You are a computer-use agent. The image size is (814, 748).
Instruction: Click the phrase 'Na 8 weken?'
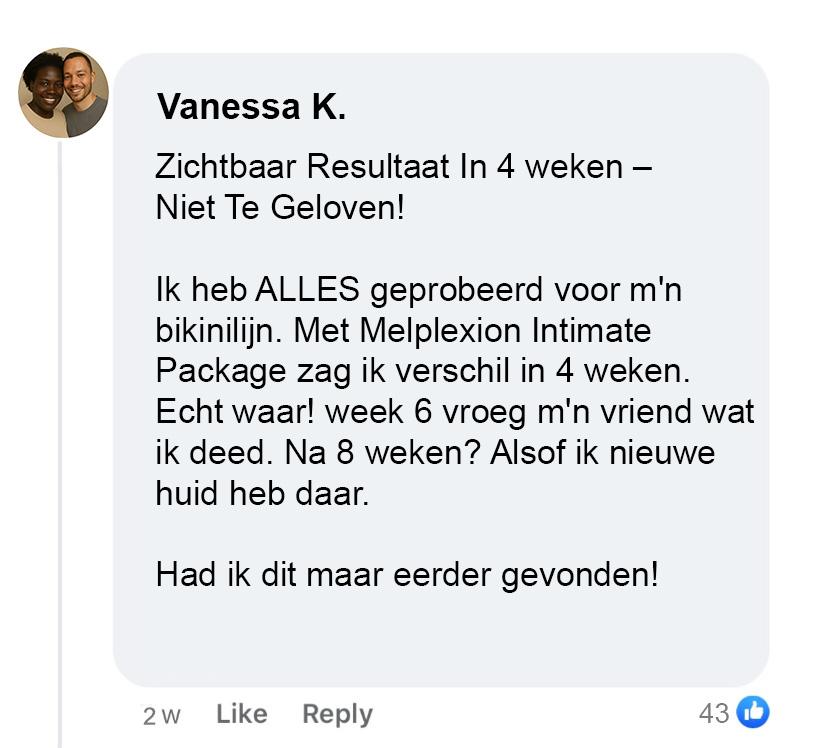[x=382, y=453]
